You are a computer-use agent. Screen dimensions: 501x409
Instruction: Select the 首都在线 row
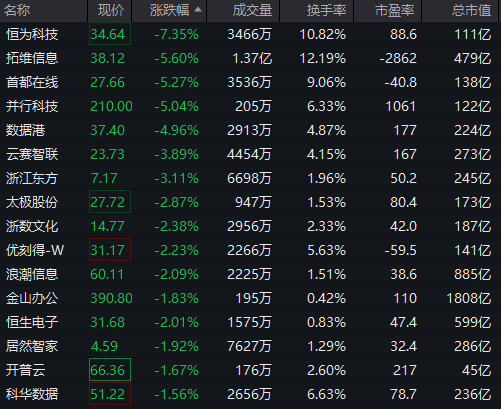coord(250,82)
